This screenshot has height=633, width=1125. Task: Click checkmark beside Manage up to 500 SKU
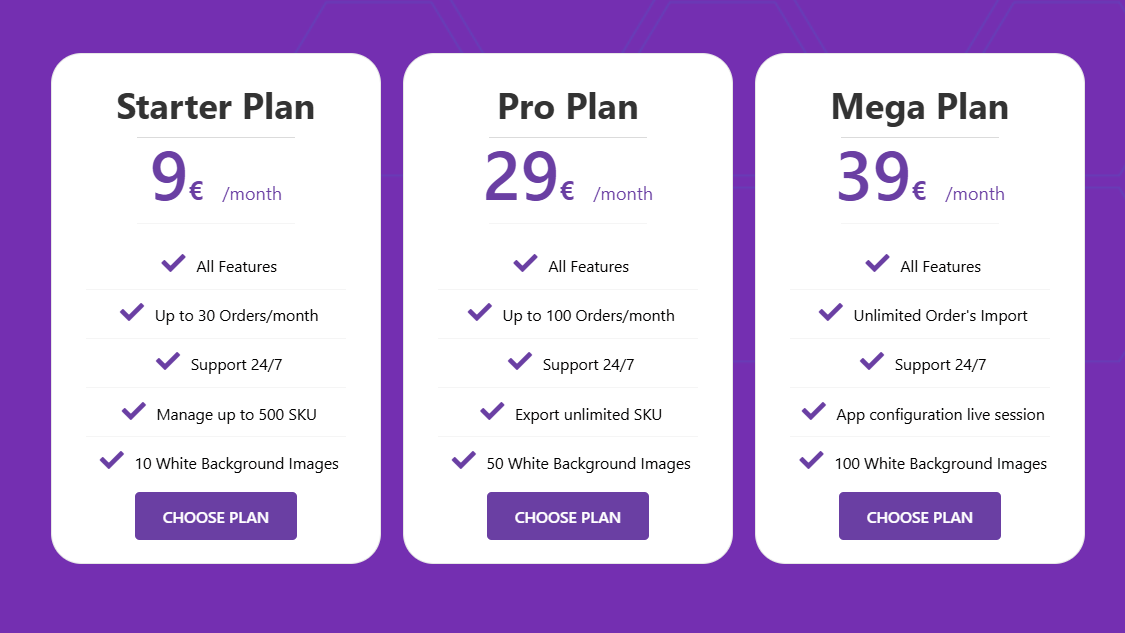tap(133, 411)
